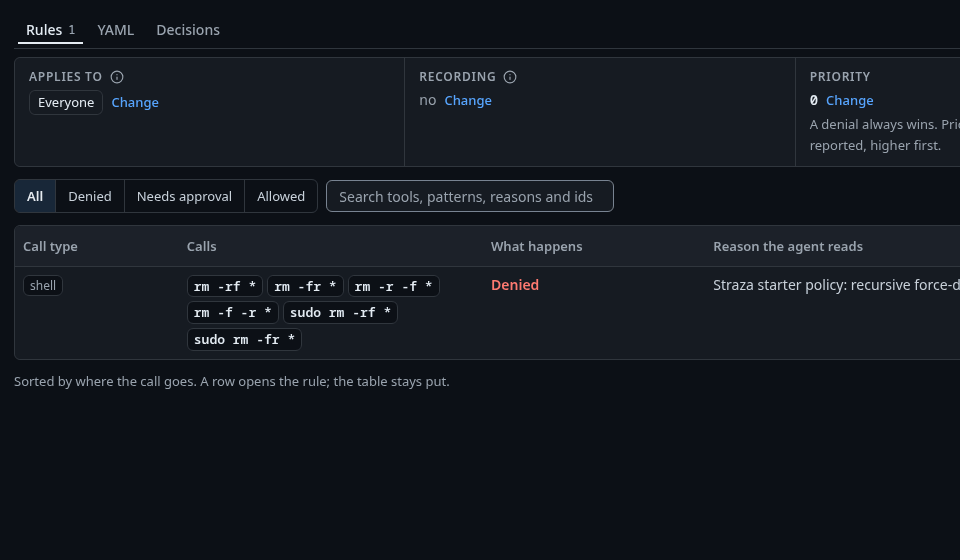Click the priority value 0

point(814,100)
